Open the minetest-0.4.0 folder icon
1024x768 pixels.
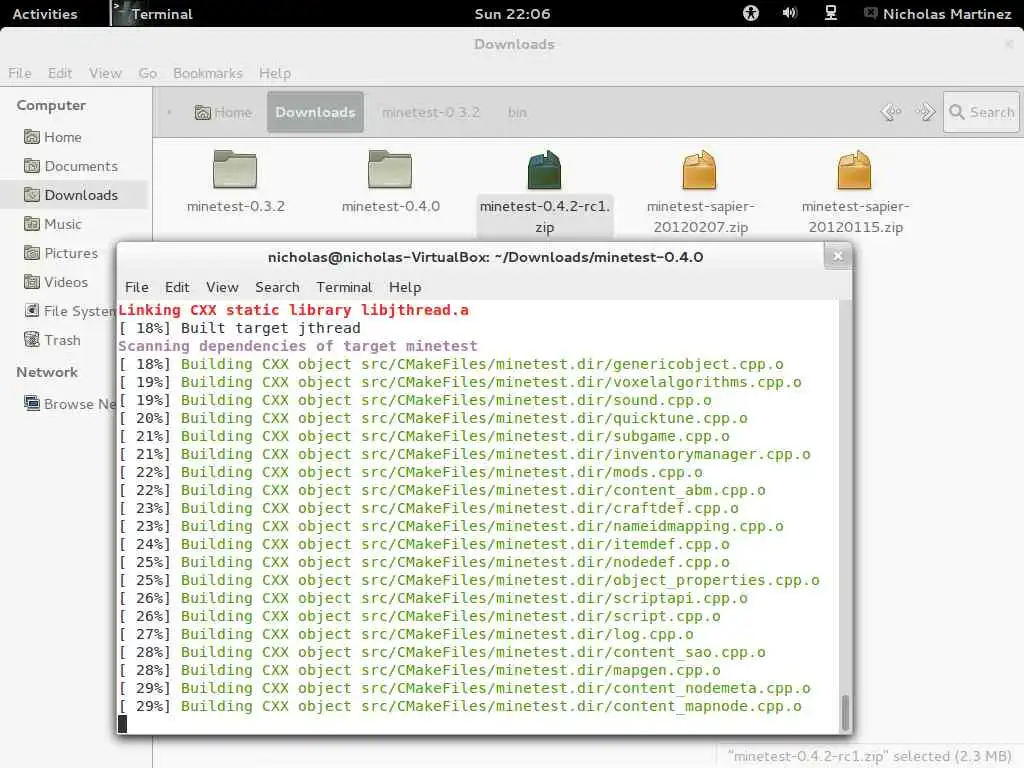[390, 169]
